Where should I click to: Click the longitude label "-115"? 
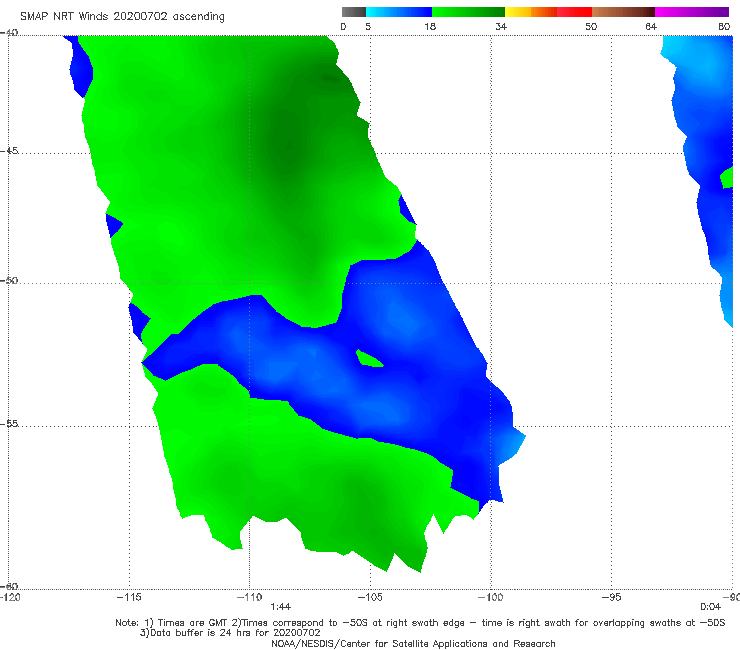pyautogui.click(x=129, y=597)
